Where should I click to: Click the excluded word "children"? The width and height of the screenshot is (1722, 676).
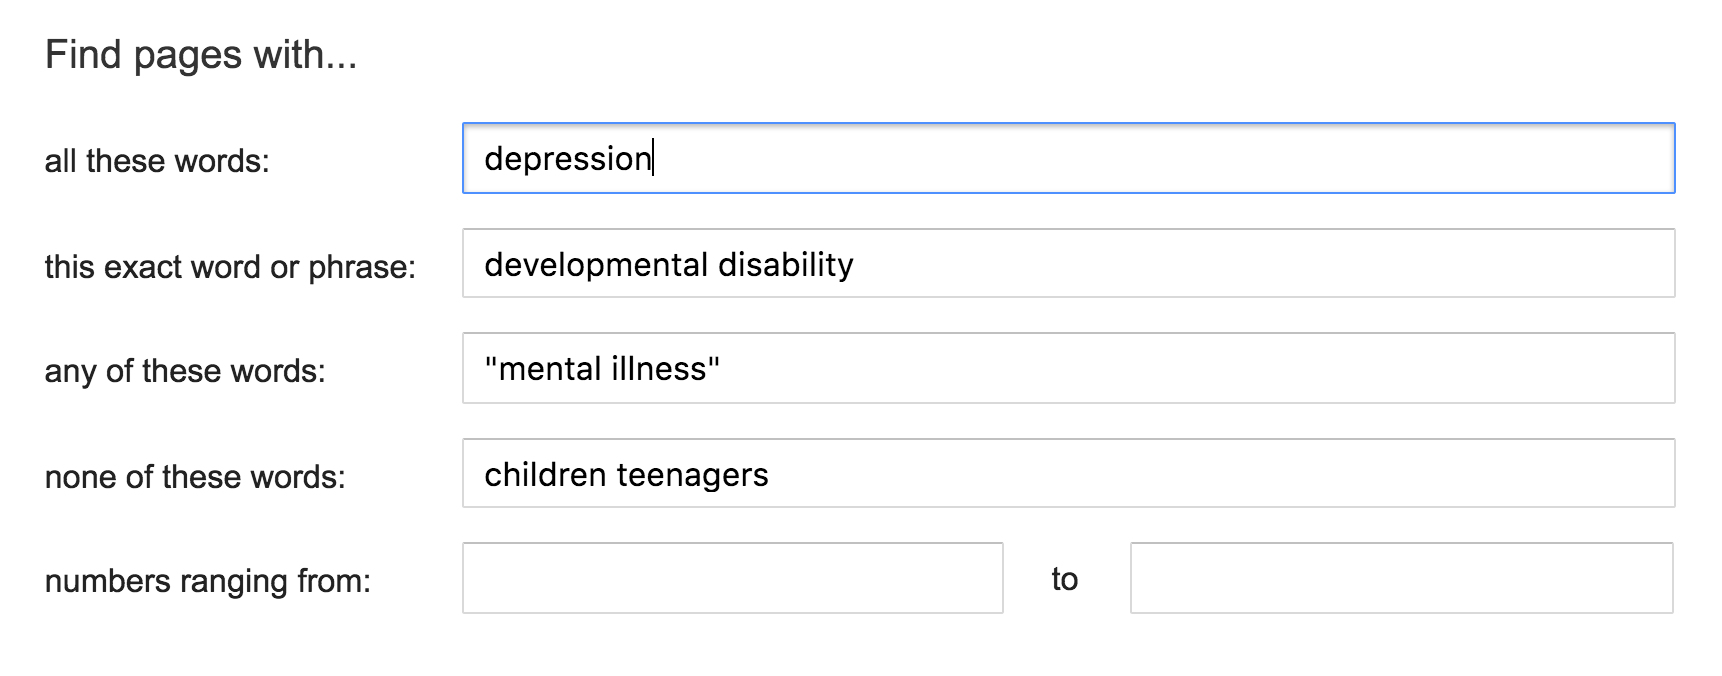coord(544,475)
